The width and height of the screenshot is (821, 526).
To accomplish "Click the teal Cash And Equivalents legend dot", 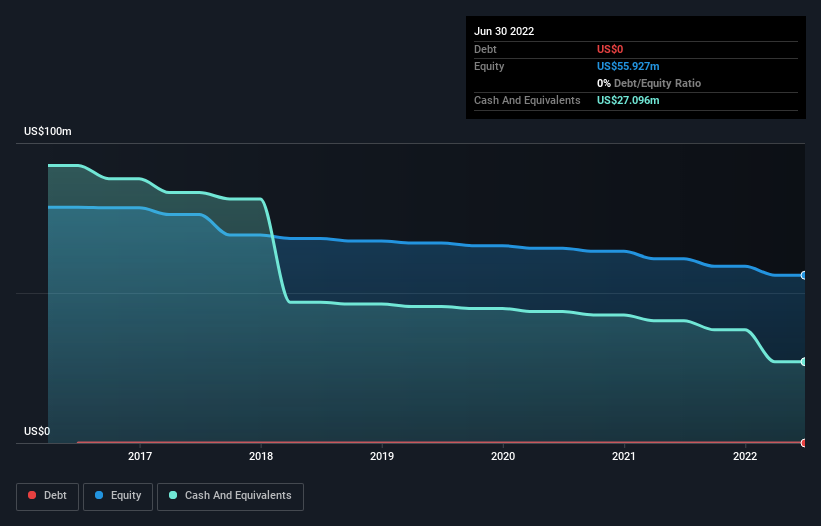I will [173, 495].
